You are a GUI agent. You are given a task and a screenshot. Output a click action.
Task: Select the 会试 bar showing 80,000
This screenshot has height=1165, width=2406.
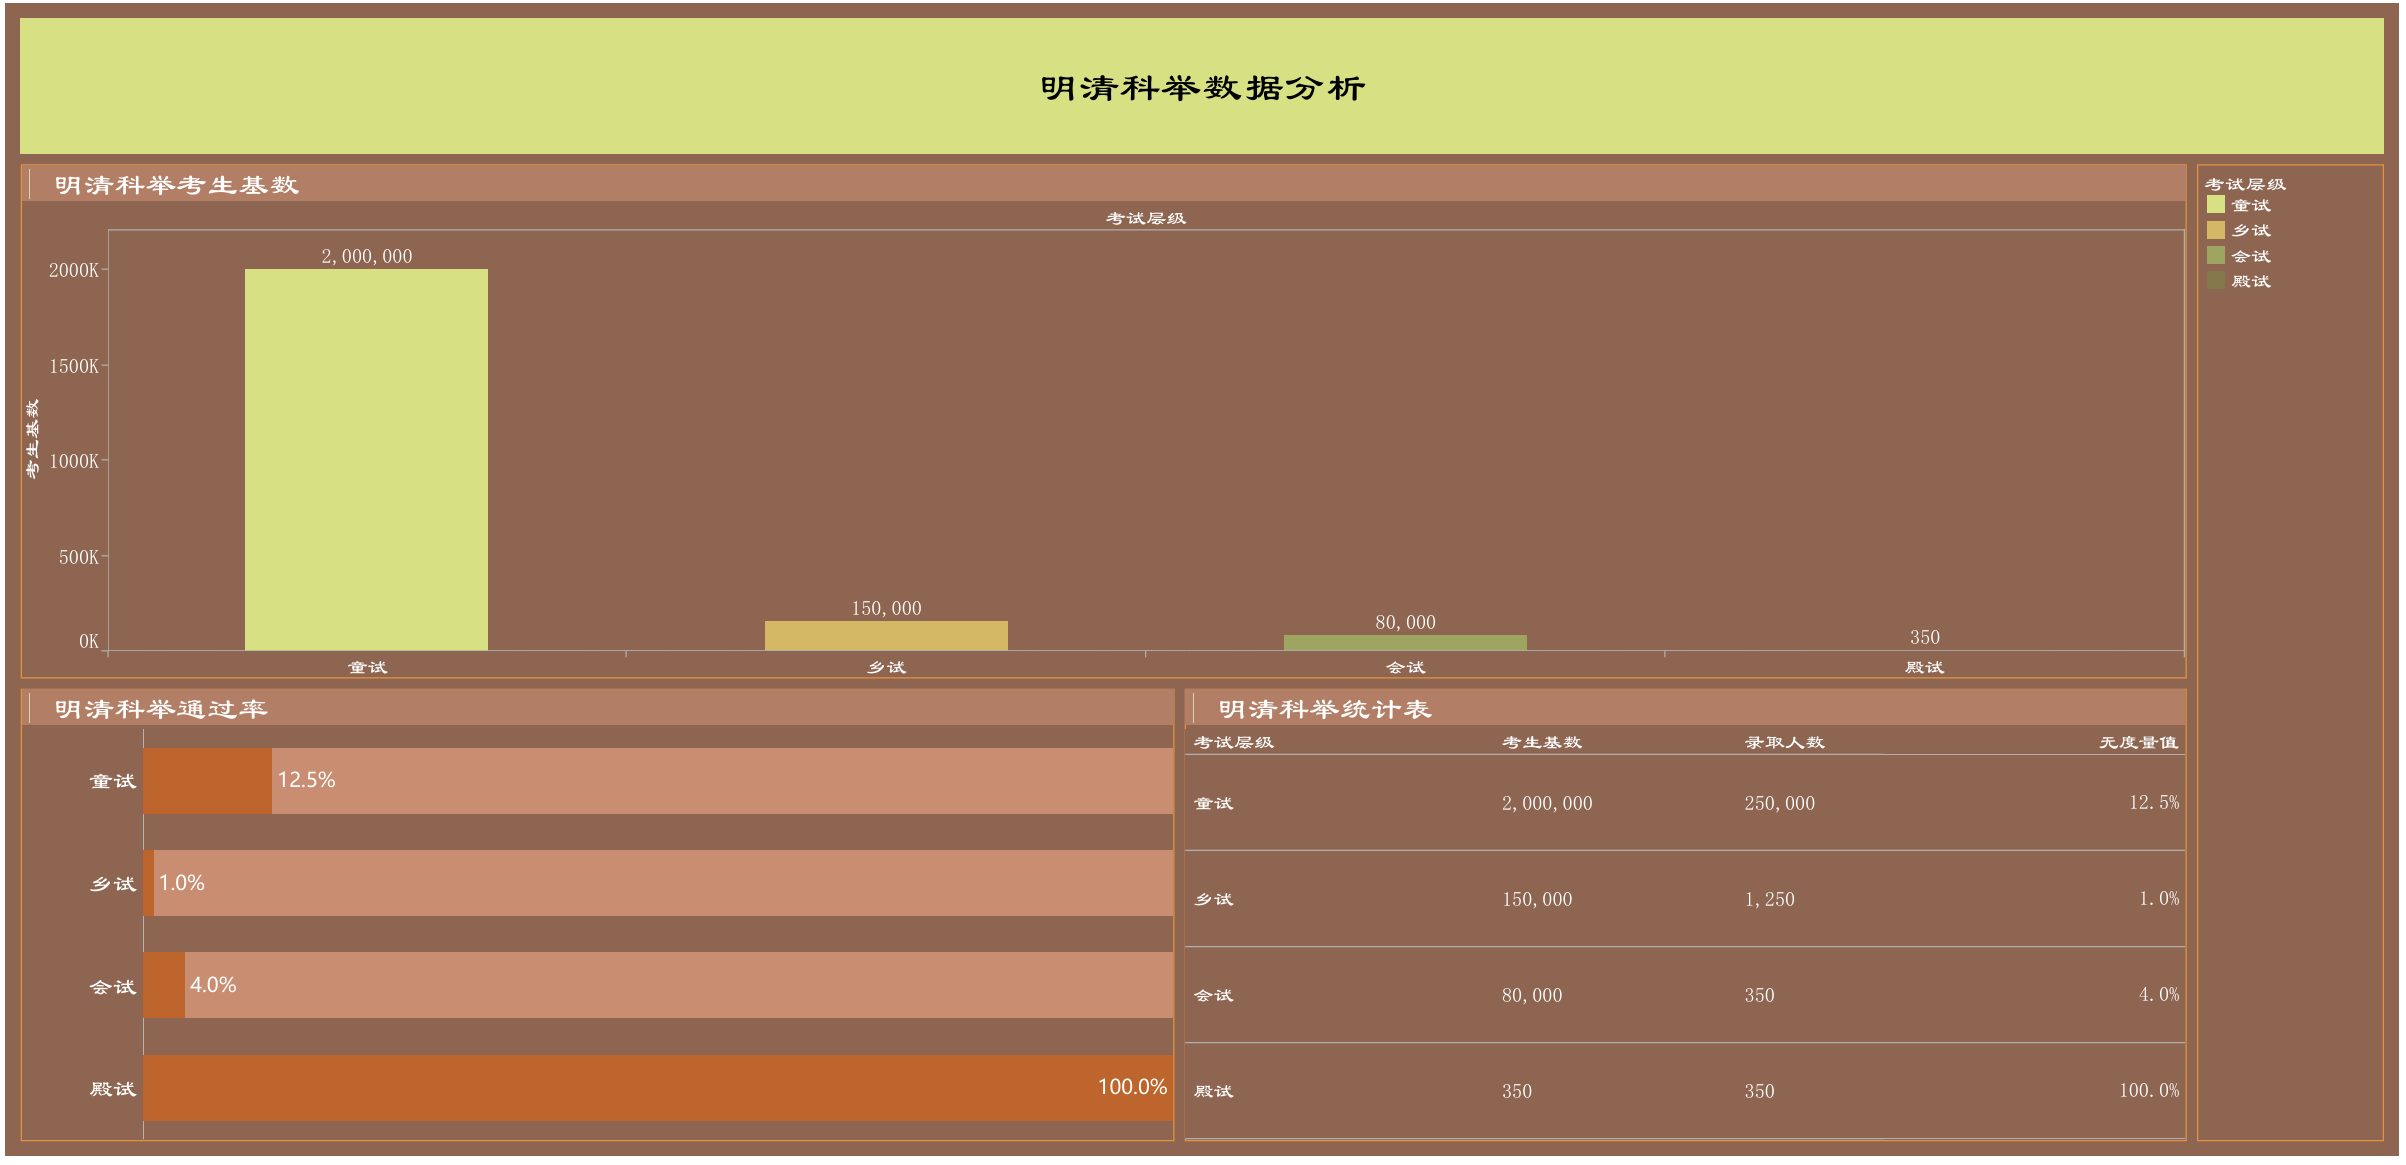1405,642
